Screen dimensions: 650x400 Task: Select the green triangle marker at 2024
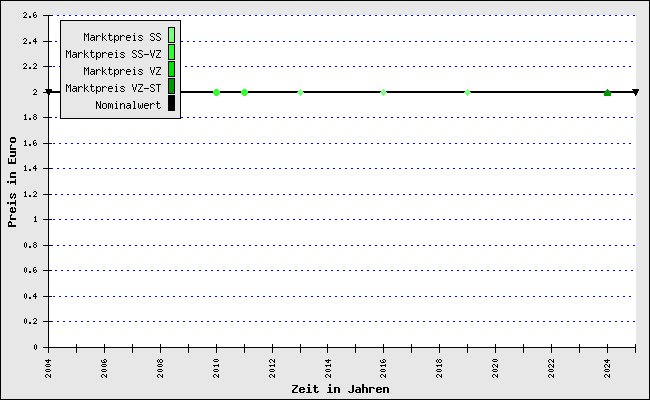coord(607,92)
